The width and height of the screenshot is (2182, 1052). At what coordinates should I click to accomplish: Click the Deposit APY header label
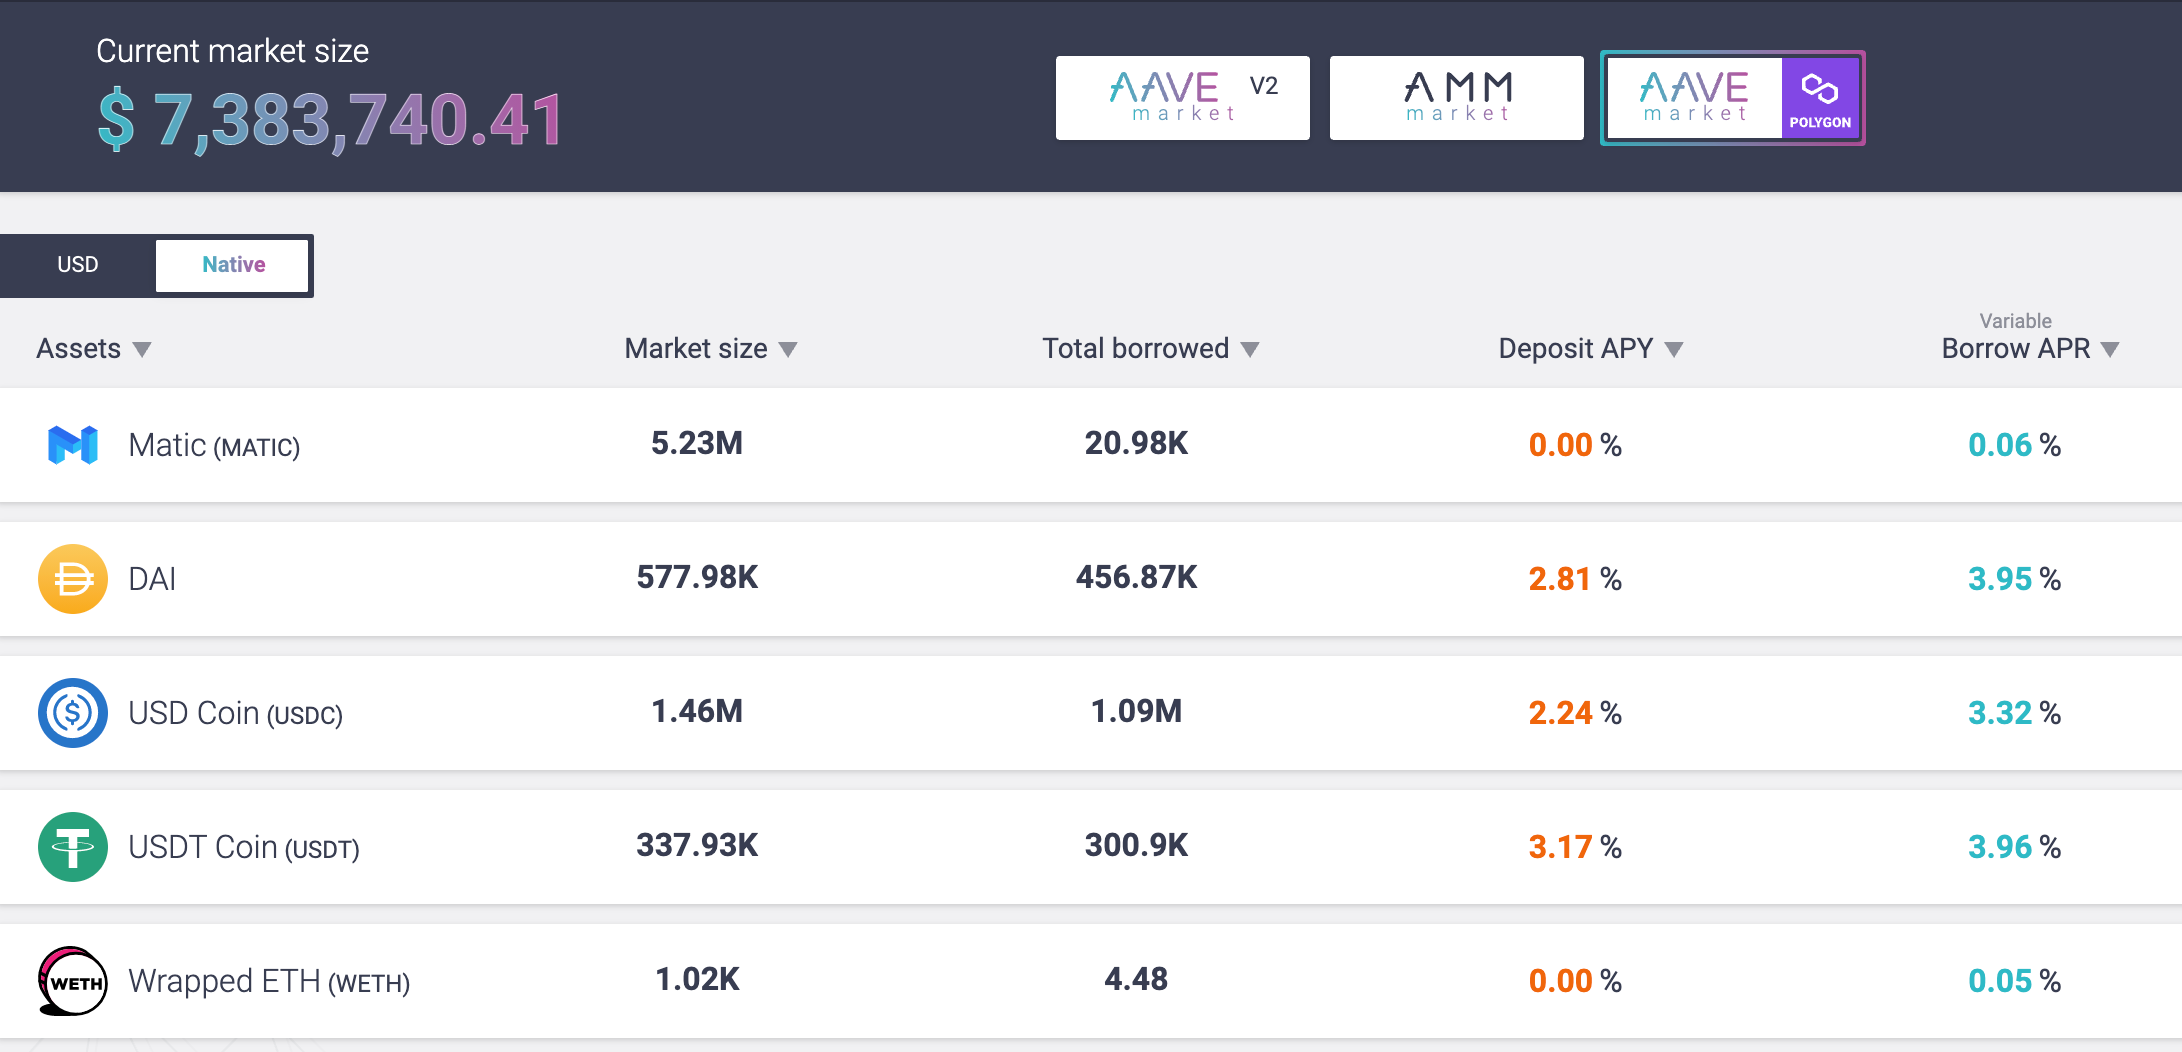pyautogui.click(x=1576, y=349)
